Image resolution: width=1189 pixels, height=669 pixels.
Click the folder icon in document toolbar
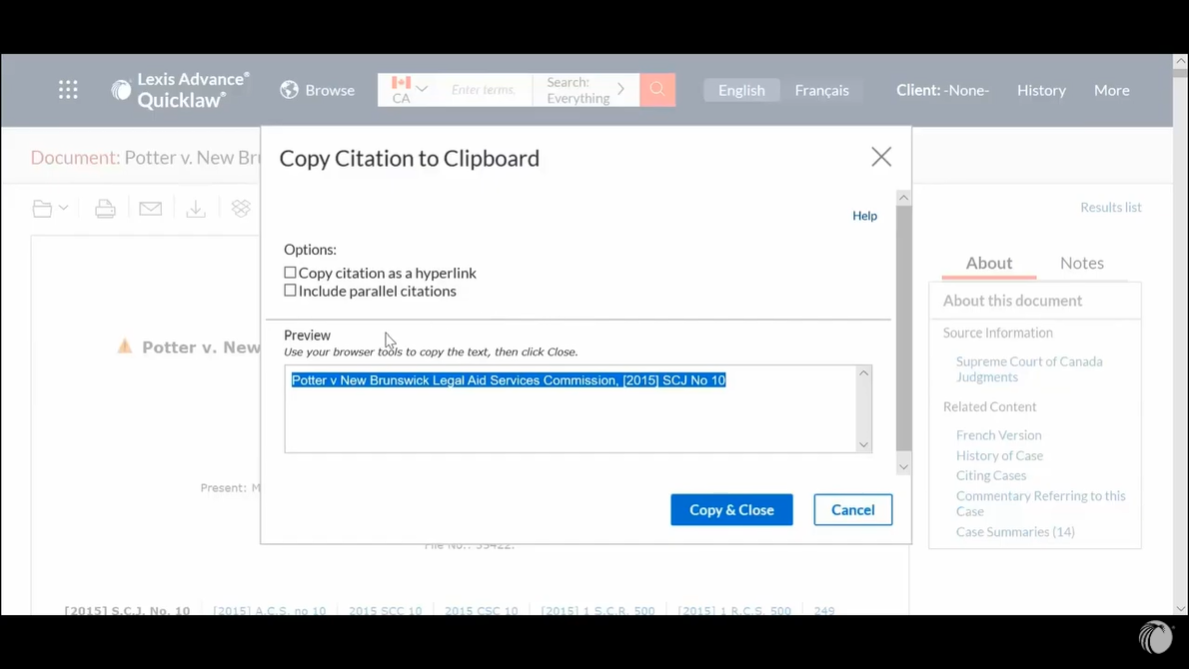coord(42,208)
